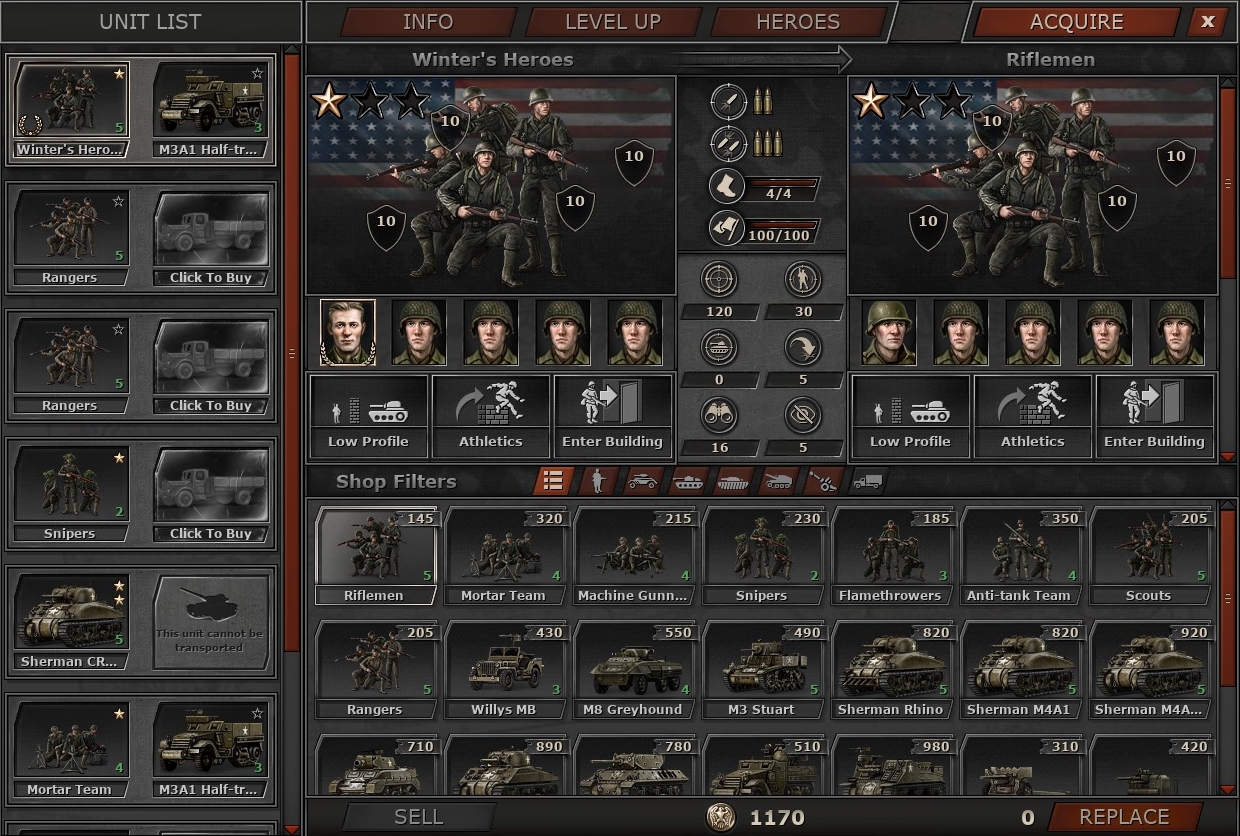
Task: Switch to the HEROES tab
Action: click(x=798, y=22)
